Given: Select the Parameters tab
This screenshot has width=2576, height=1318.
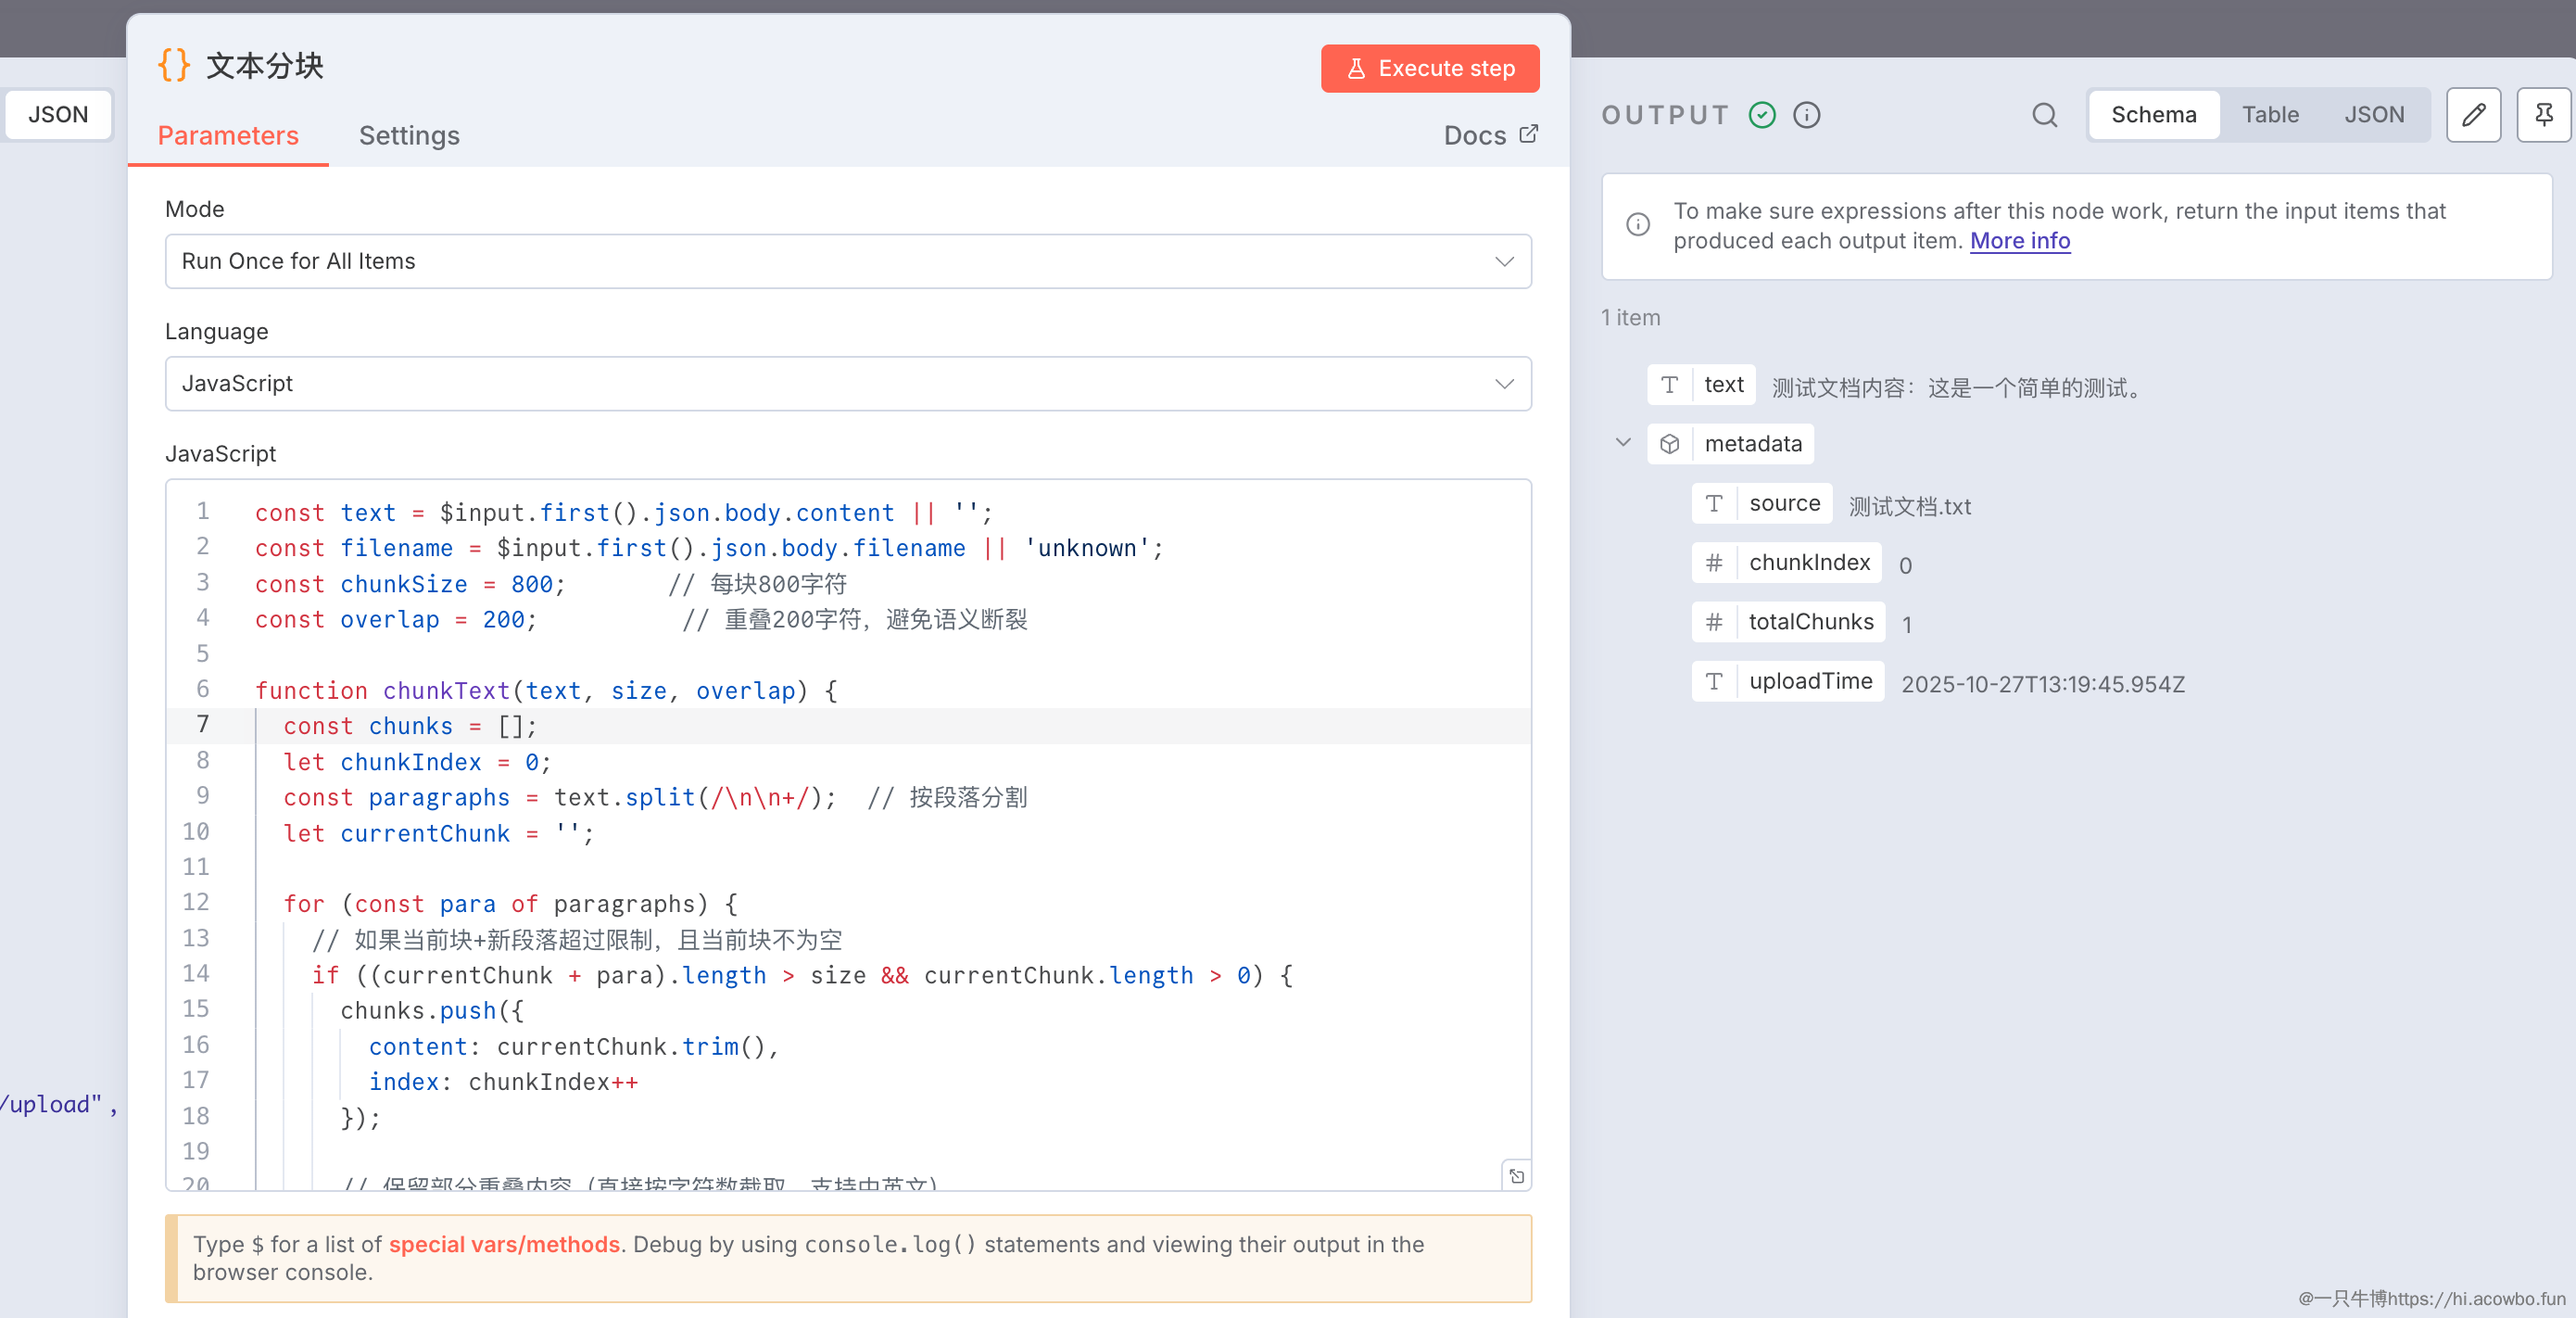Looking at the screenshot, I should coord(228,136).
